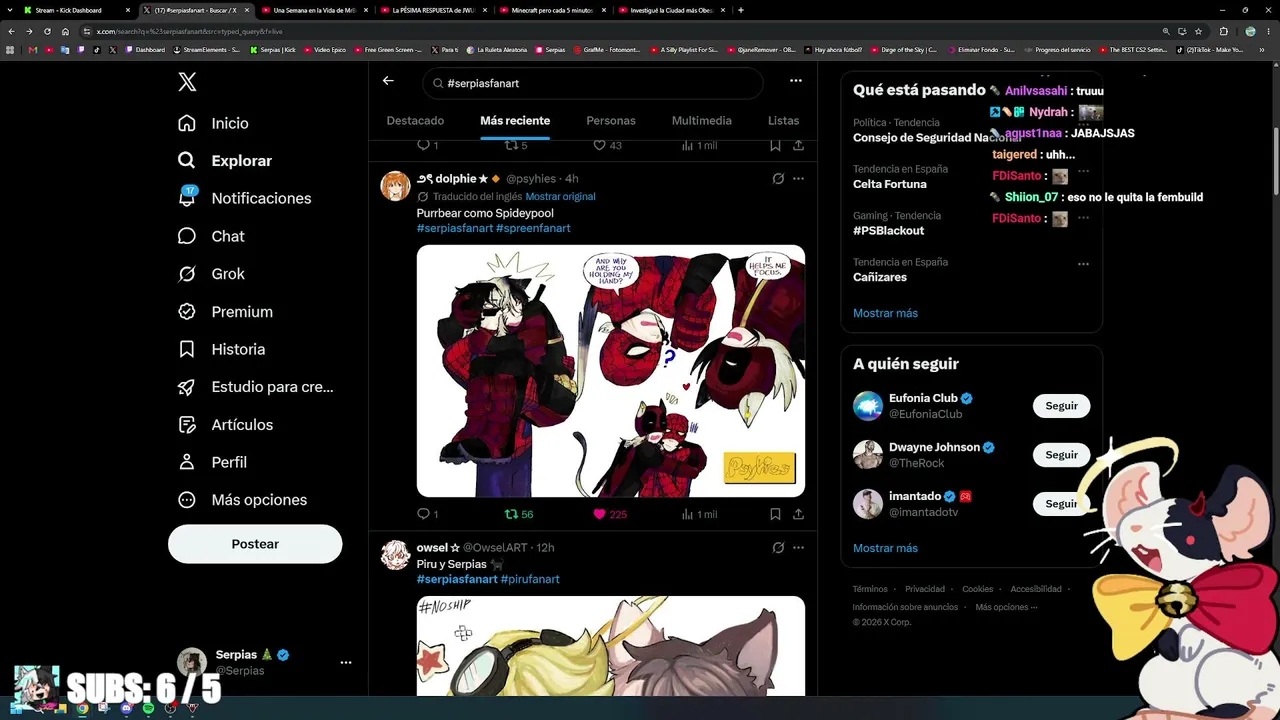The image size is (1280, 720).
Task: Follow Dwayne Johnson with Seguir button
Action: (x=1061, y=455)
